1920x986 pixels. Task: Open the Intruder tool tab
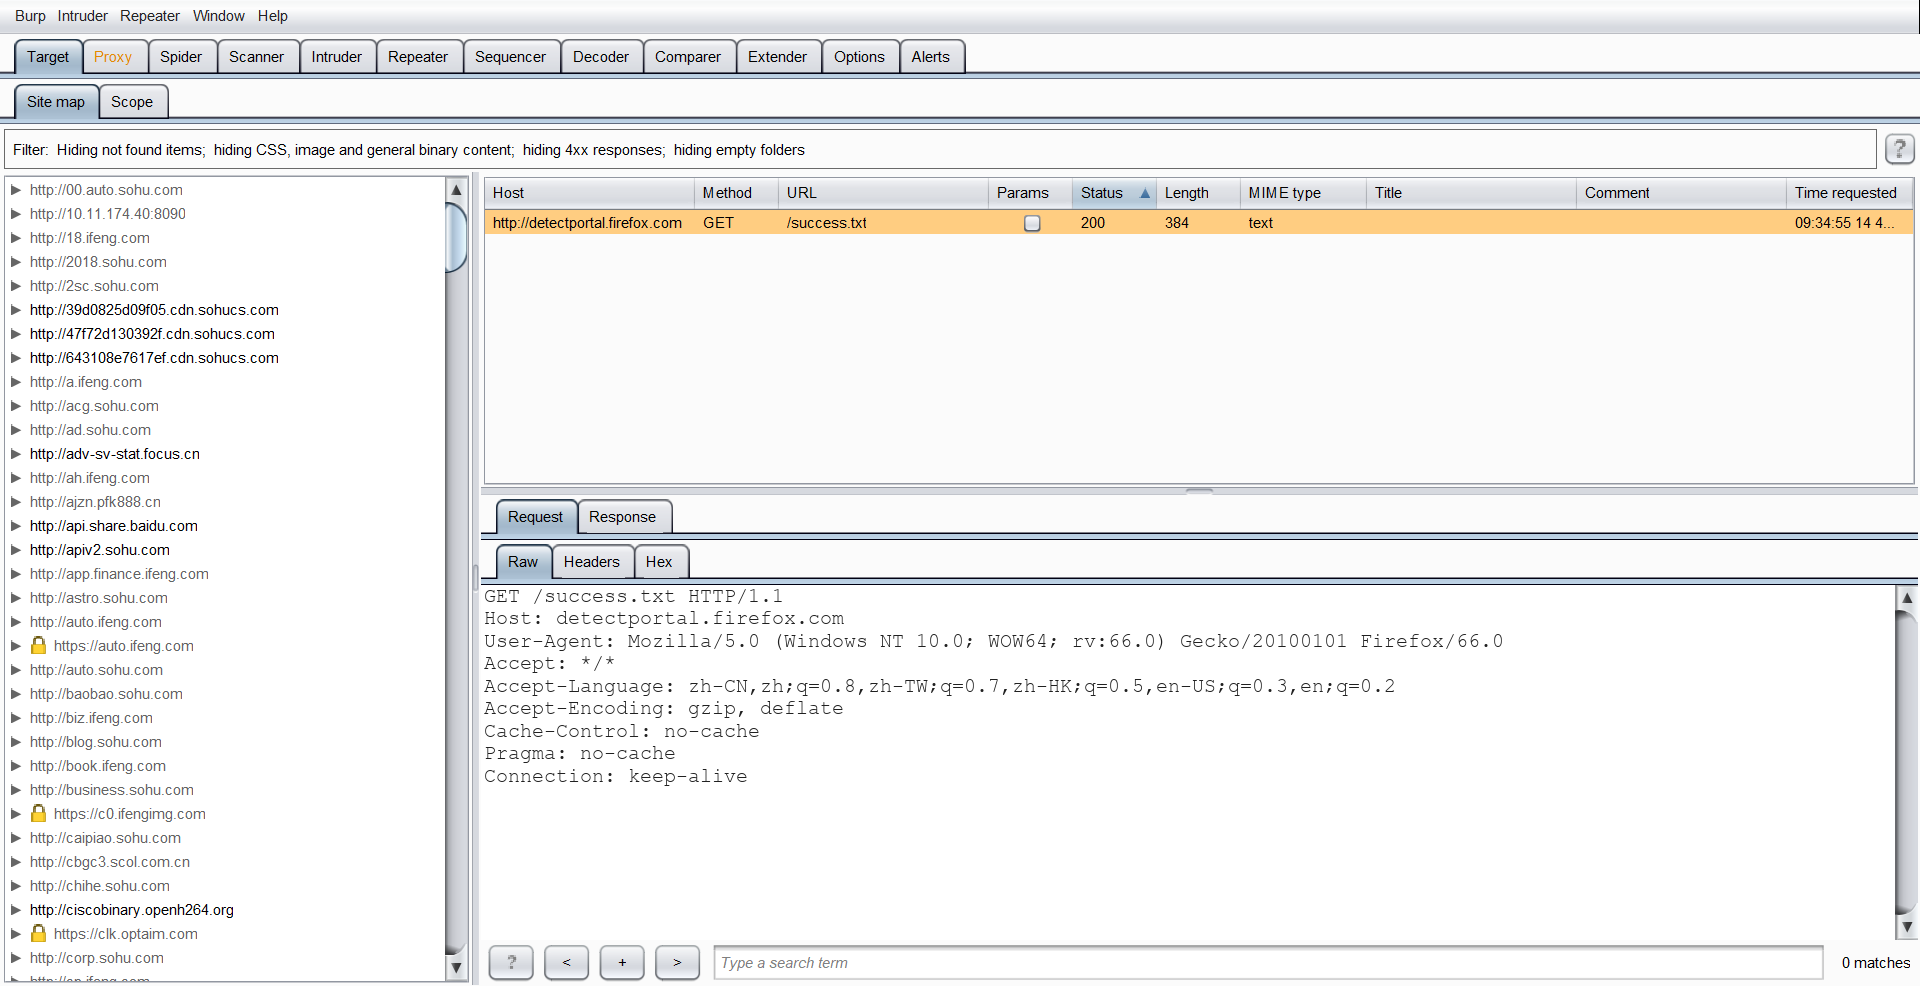tap(336, 57)
